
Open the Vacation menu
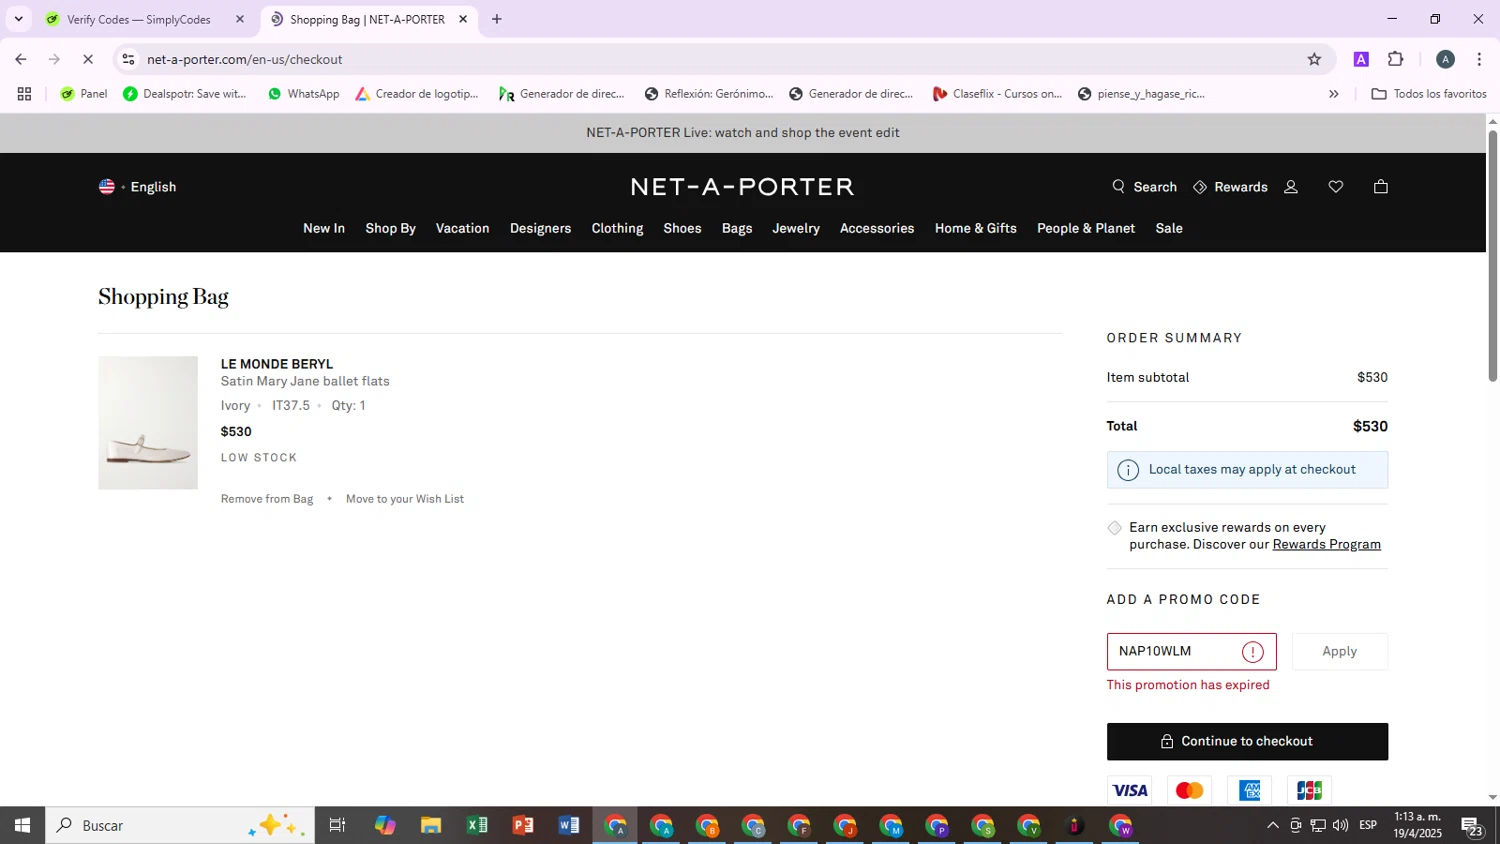pyautogui.click(x=463, y=229)
